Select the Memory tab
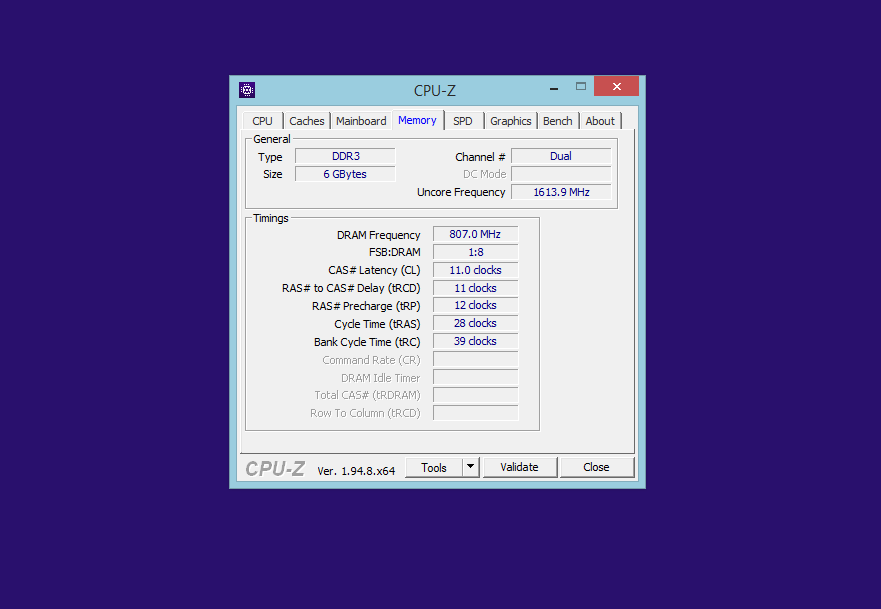 tap(417, 120)
